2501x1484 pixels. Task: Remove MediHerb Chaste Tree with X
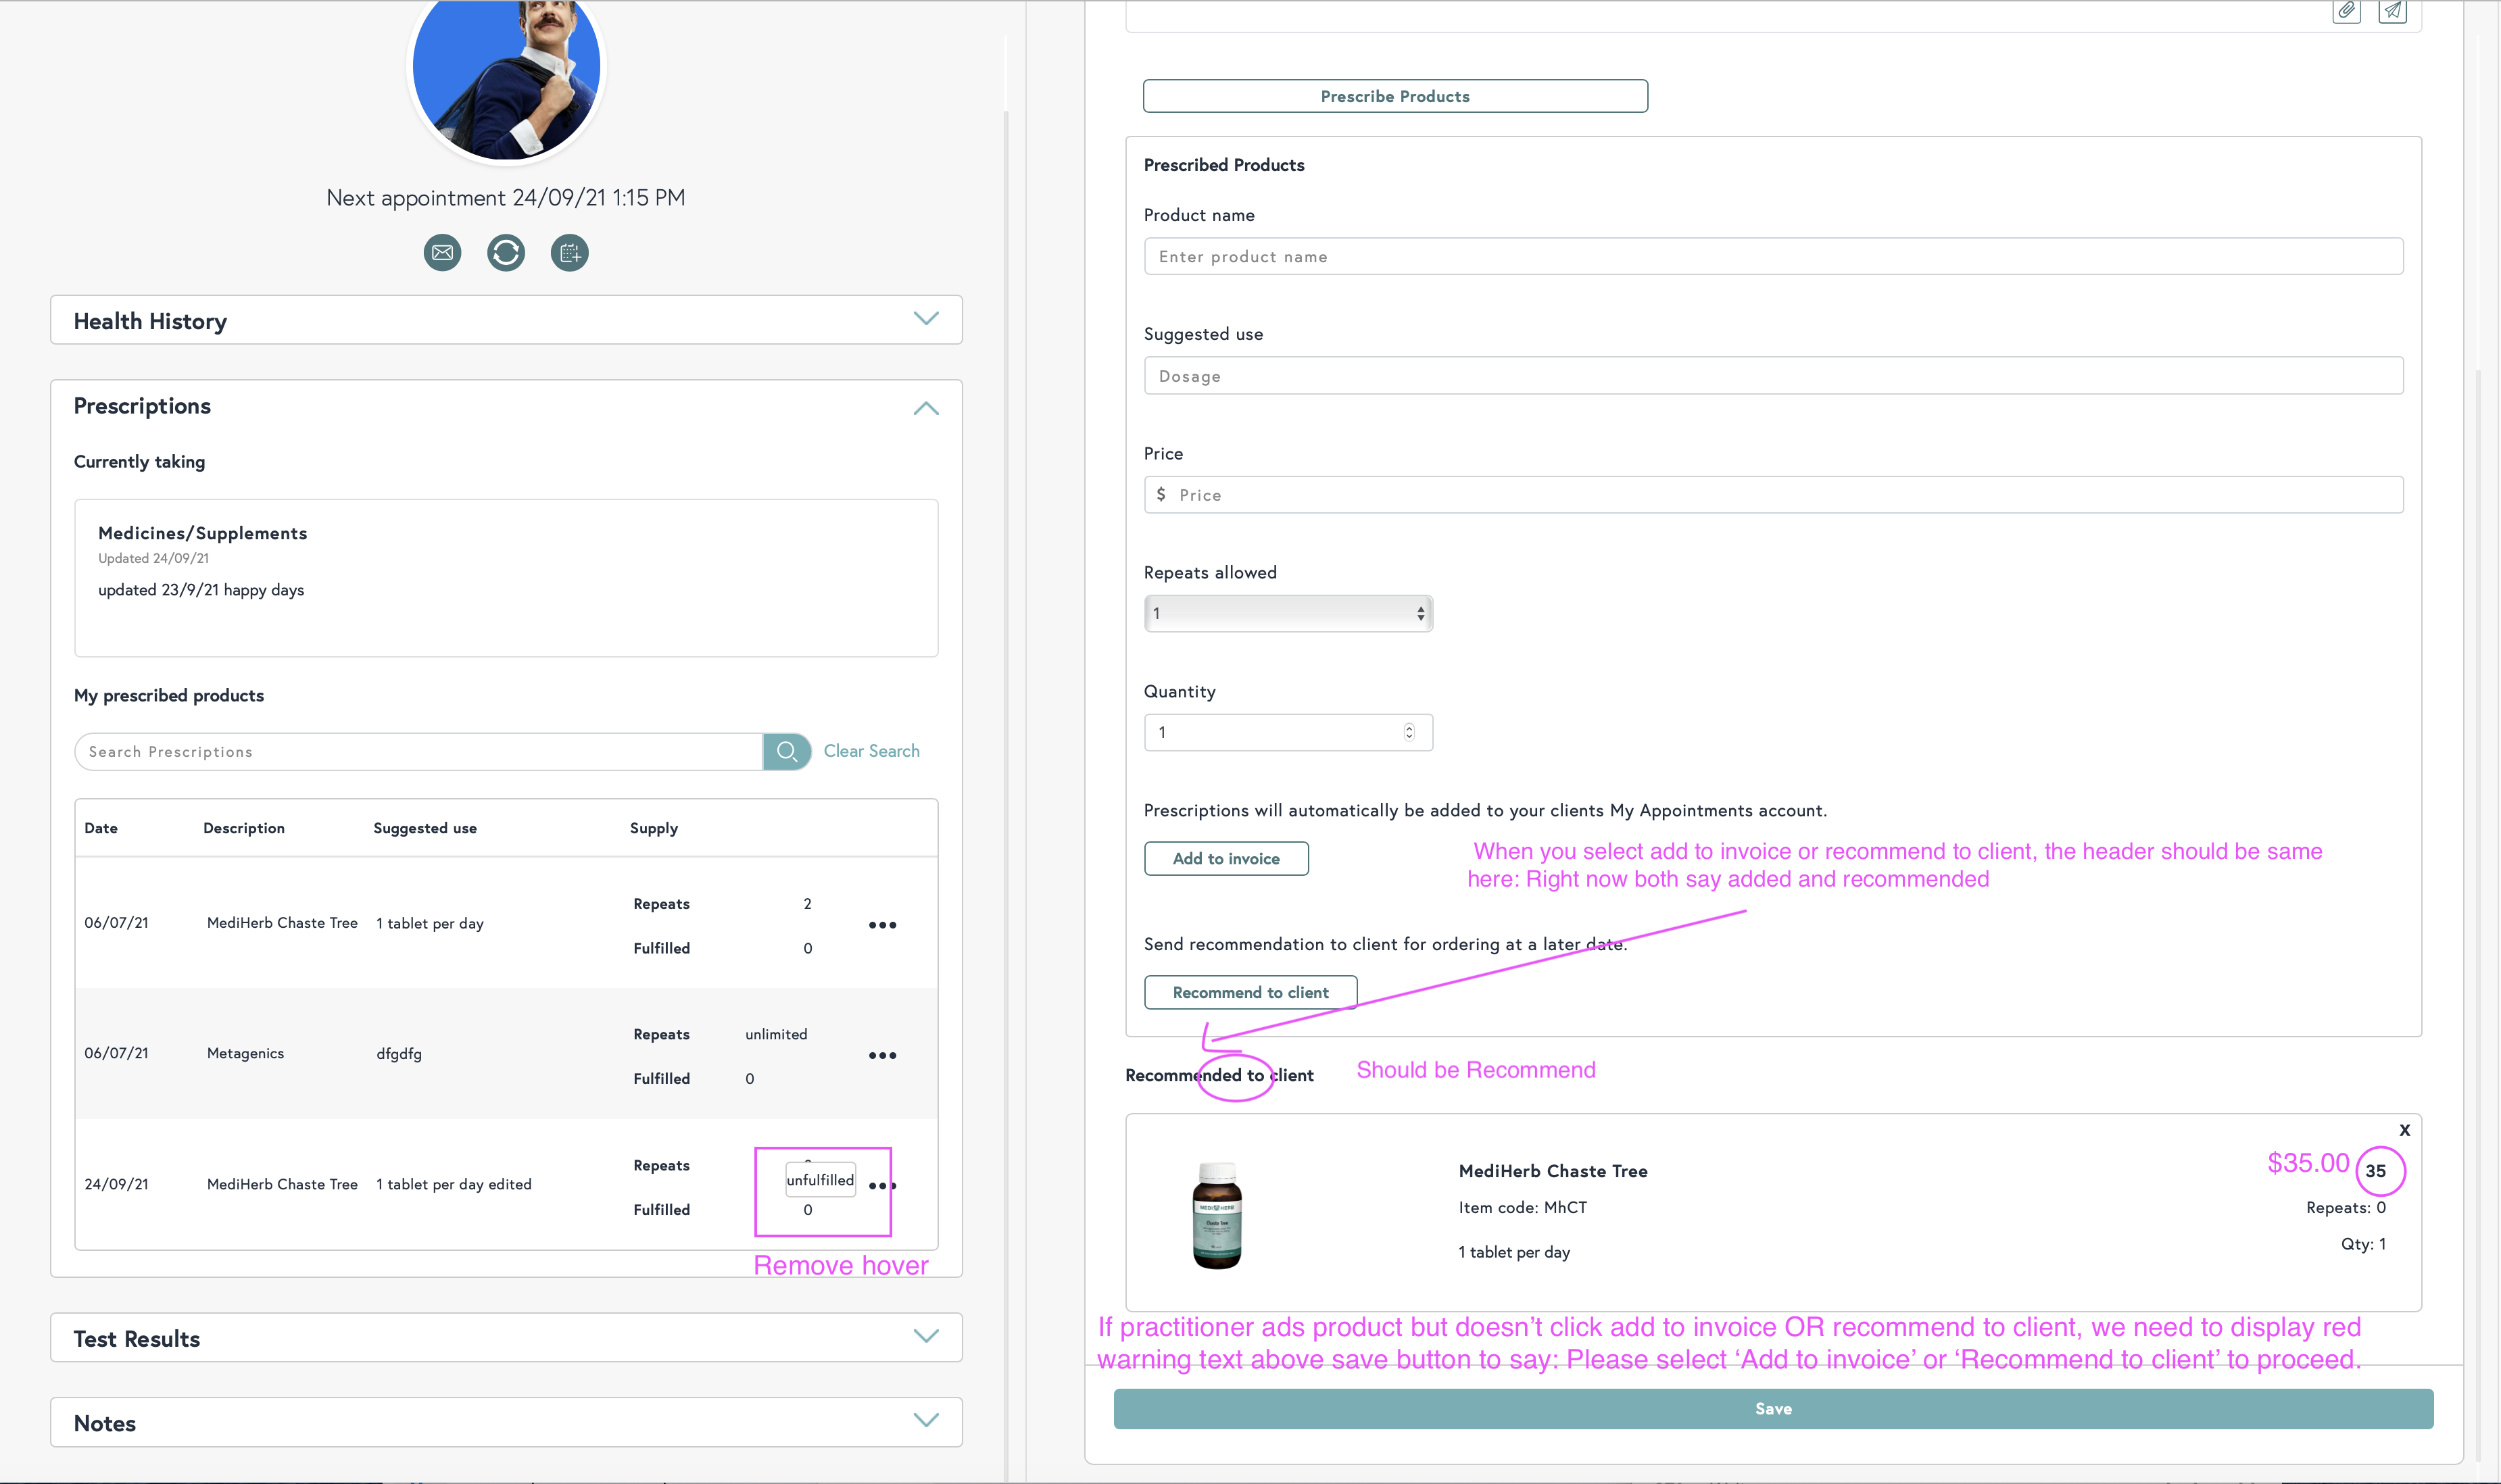tap(2404, 1130)
